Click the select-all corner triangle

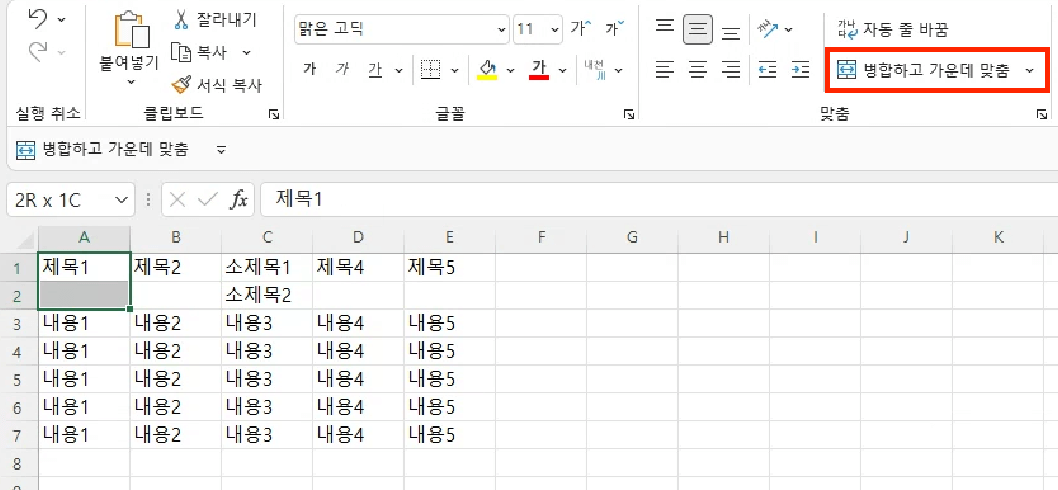click(x=26, y=240)
